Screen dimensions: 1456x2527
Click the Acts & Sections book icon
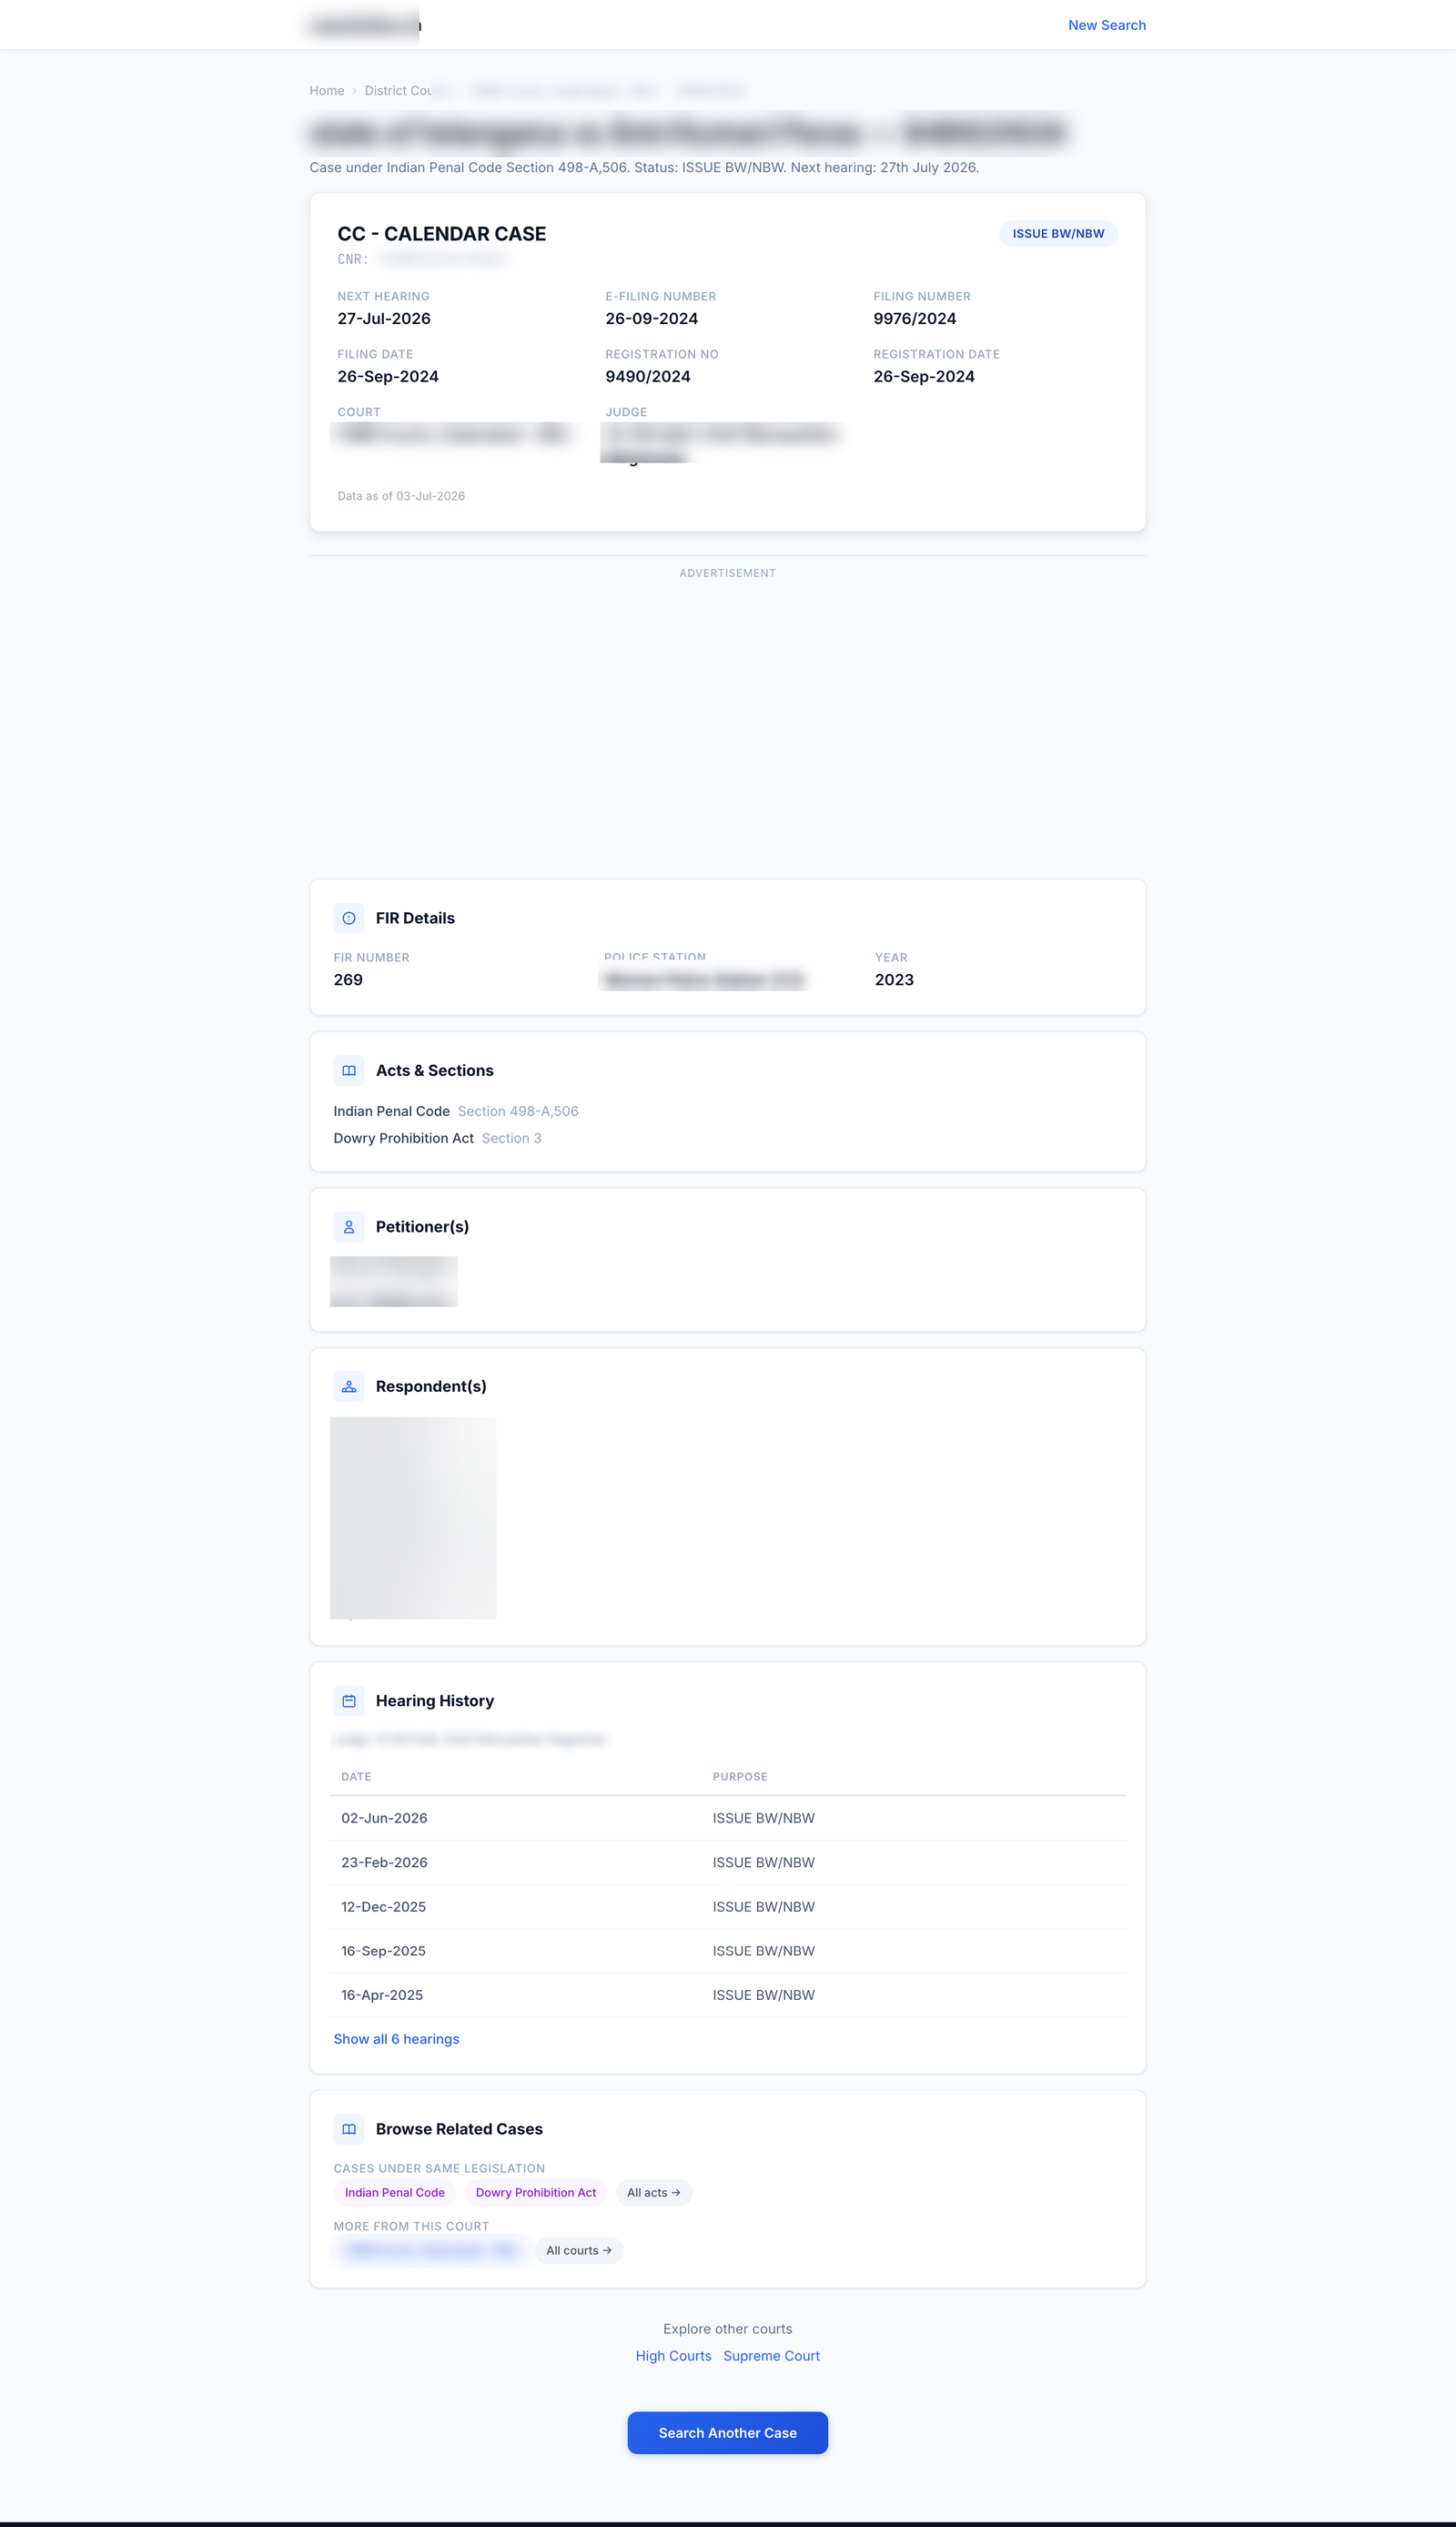pyautogui.click(x=348, y=1070)
